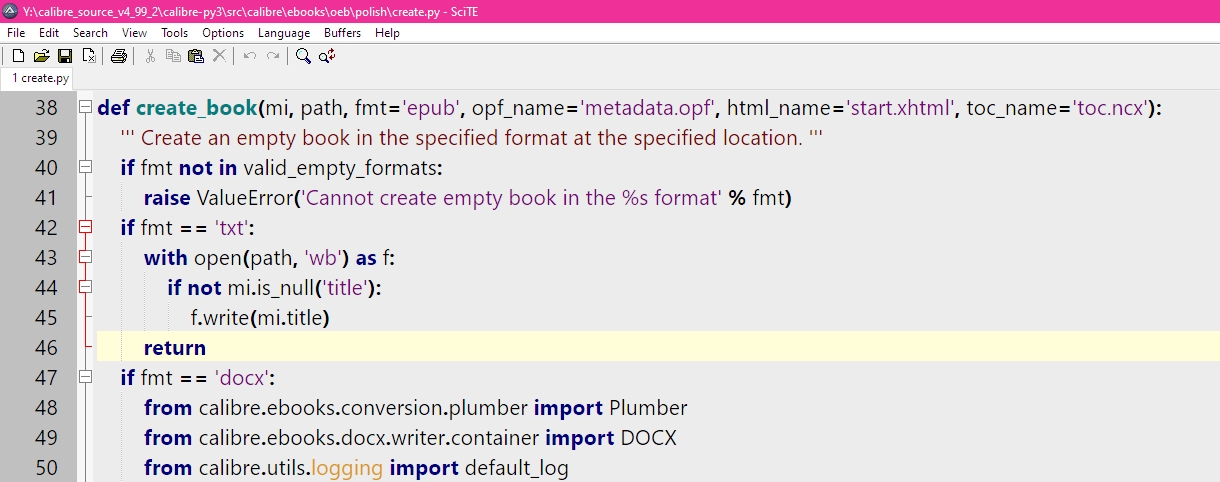Image resolution: width=1220 pixels, height=482 pixels.
Task: Open the Tools menu
Action: point(174,33)
